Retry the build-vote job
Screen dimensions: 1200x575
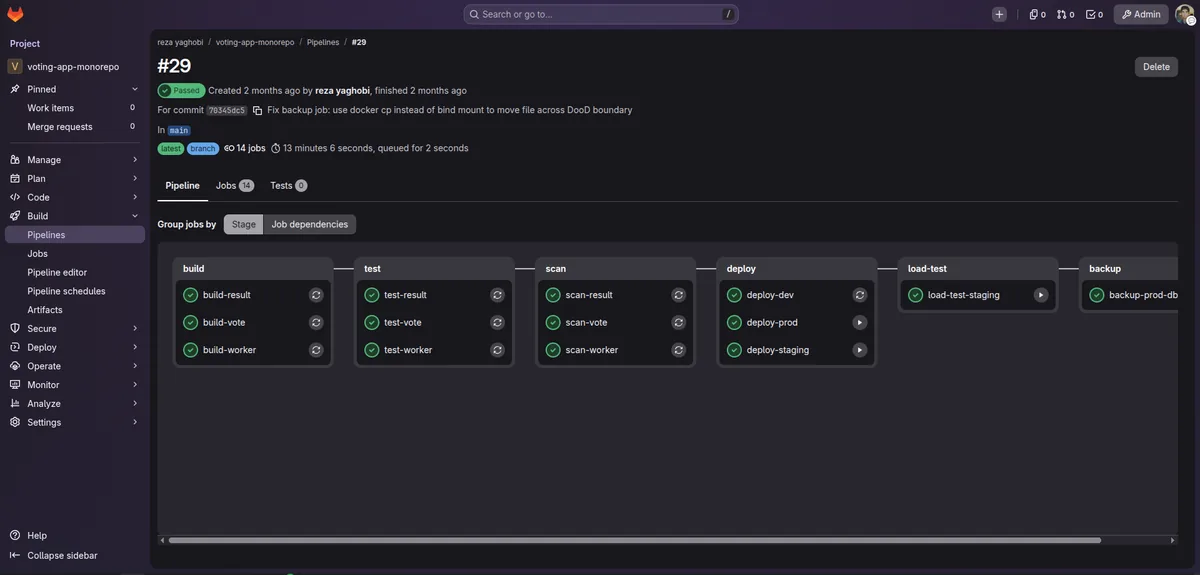point(316,322)
